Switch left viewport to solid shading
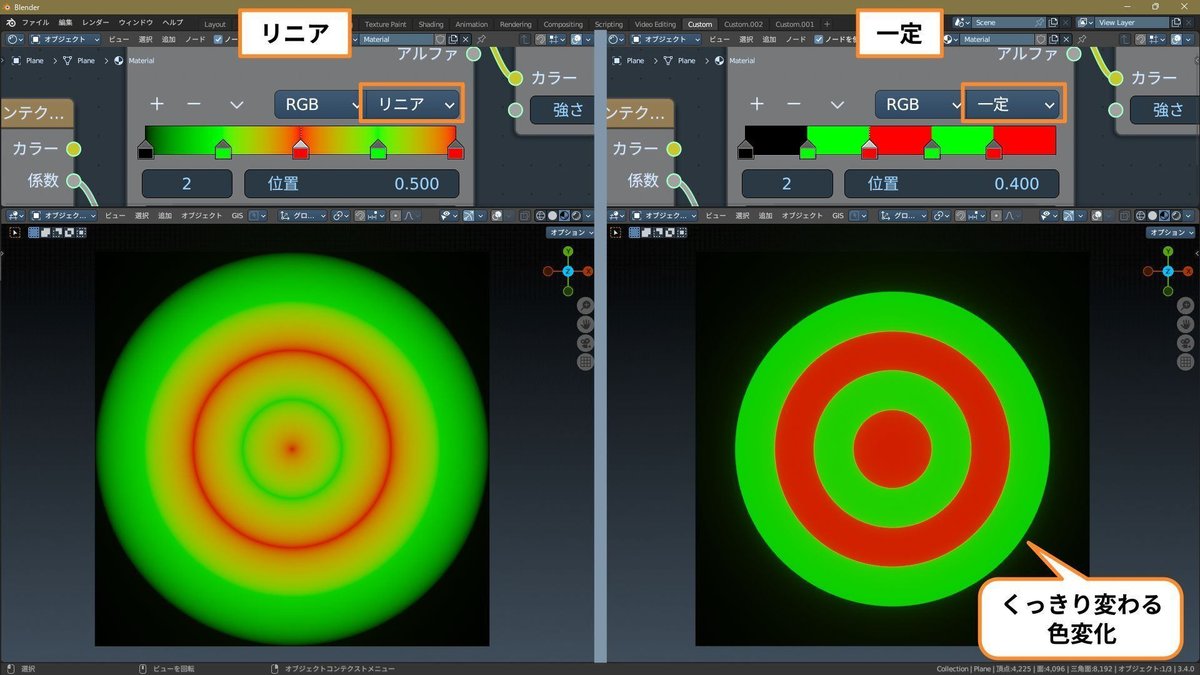The width and height of the screenshot is (1200, 675). [x=553, y=215]
